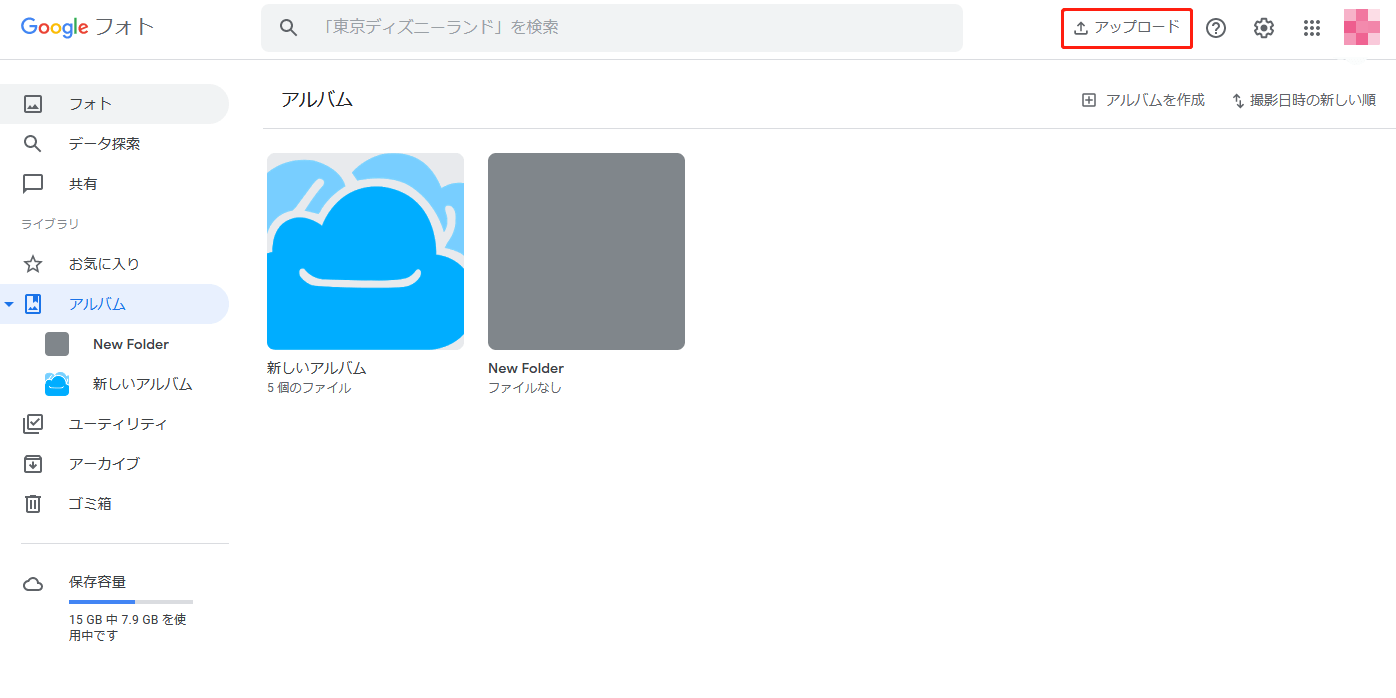1396x698 pixels.
Task: Click the アルバム page heading
Action: (317, 99)
